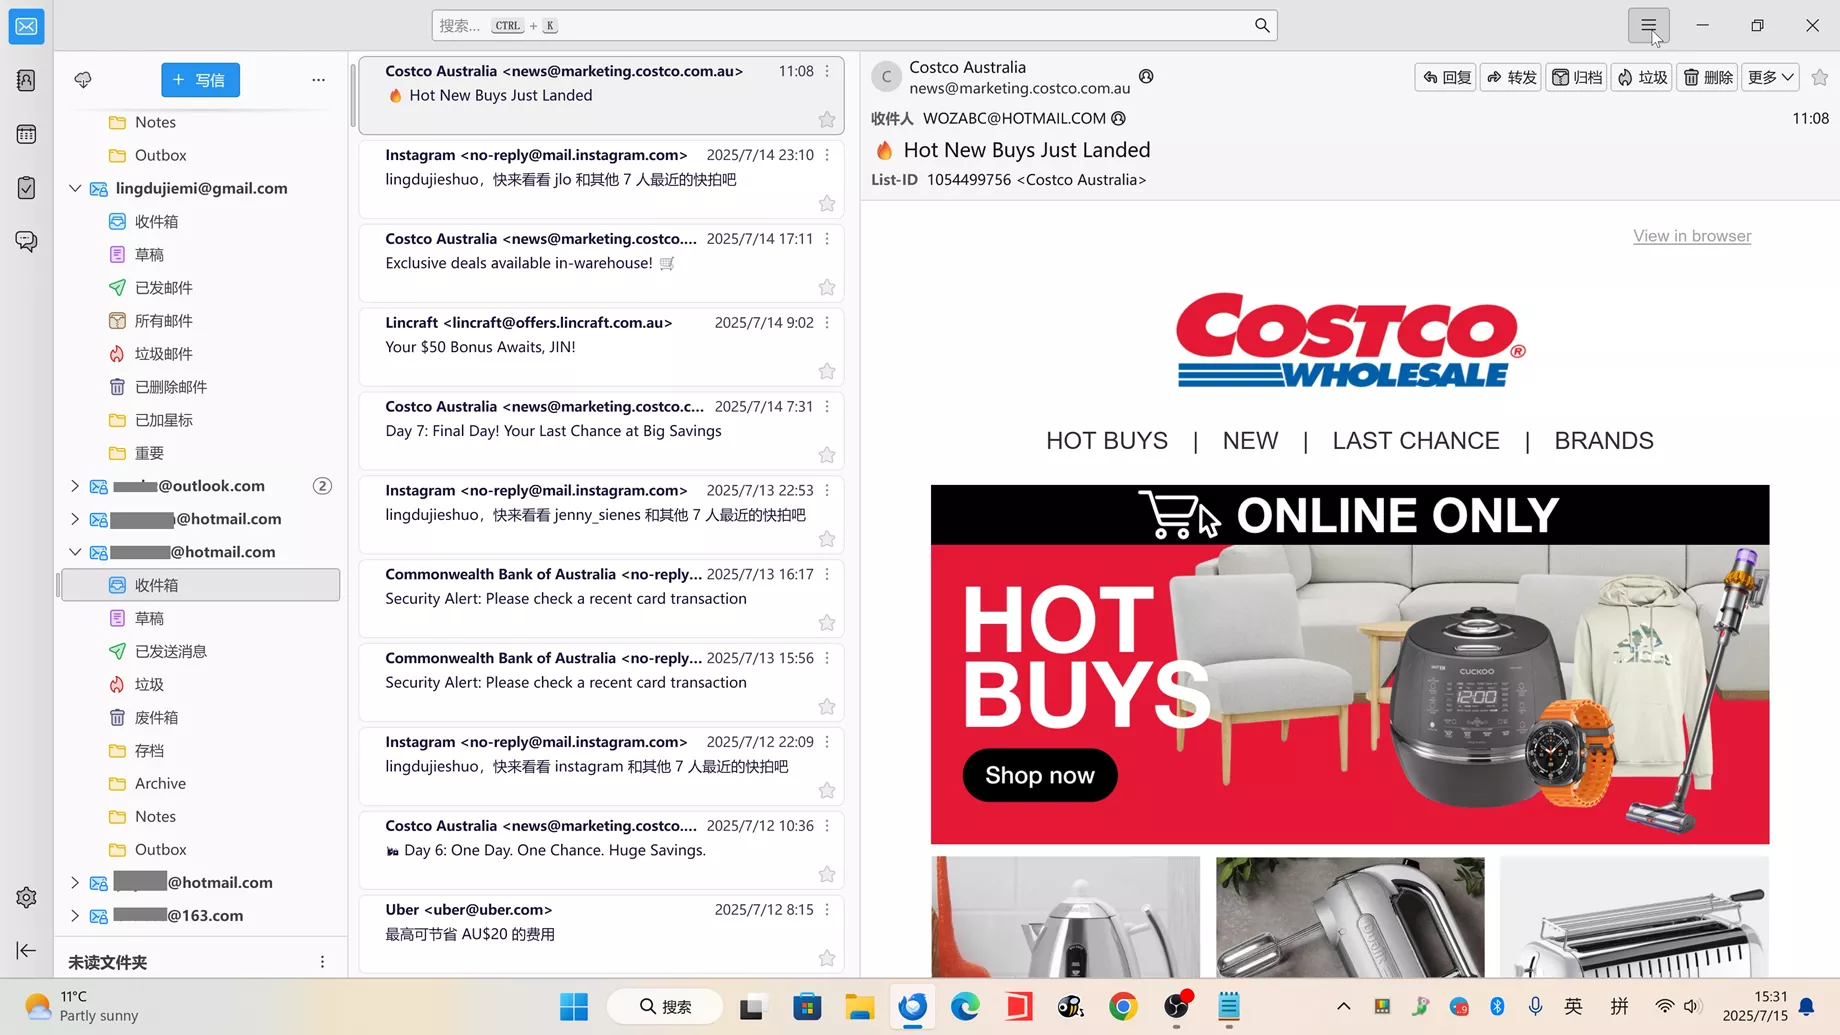This screenshot has width=1840, height=1035.
Task: Open the Address Book sidebar icon
Action: [26, 80]
